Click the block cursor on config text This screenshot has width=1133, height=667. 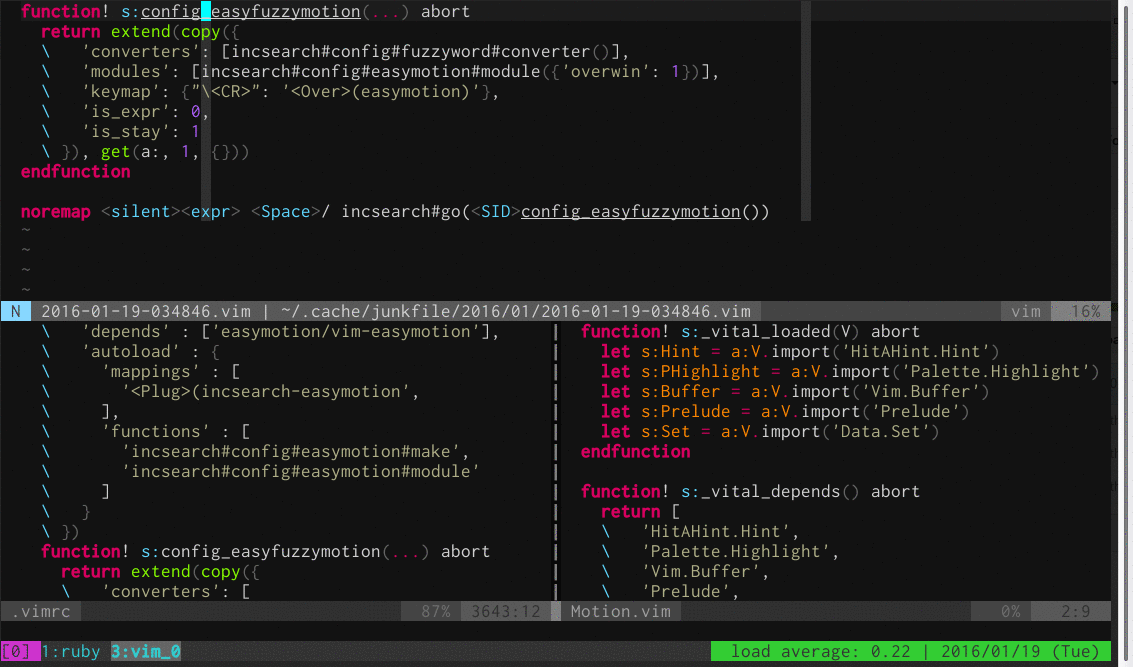[x=204, y=11]
